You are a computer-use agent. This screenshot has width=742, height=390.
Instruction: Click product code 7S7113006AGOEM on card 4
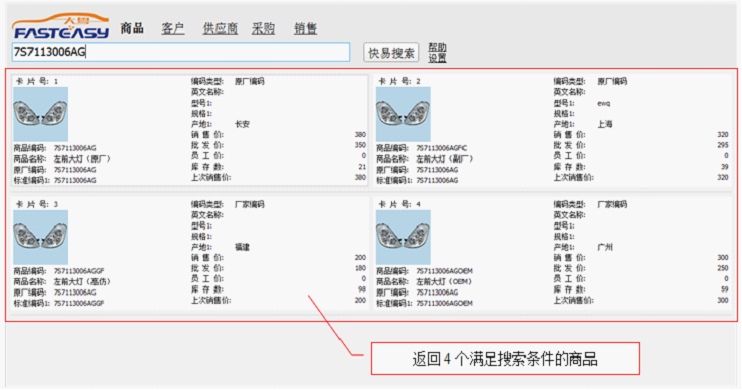(444, 271)
